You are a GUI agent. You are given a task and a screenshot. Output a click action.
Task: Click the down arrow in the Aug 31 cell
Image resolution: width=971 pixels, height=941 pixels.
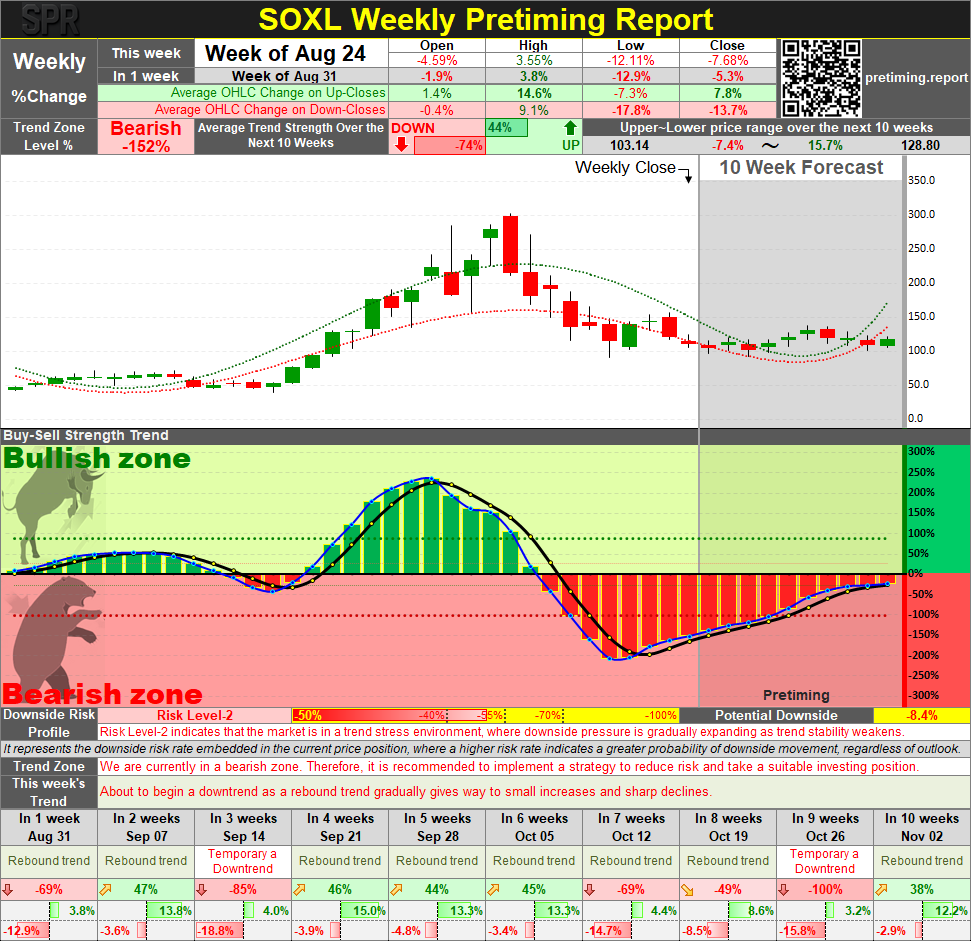pyautogui.click(x=8, y=890)
